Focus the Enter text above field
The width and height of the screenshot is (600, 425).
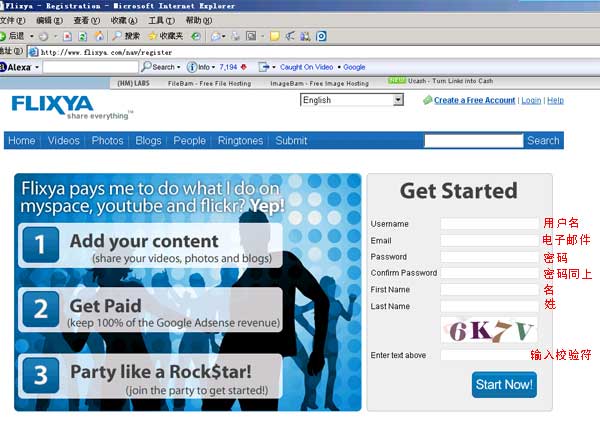(489, 355)
